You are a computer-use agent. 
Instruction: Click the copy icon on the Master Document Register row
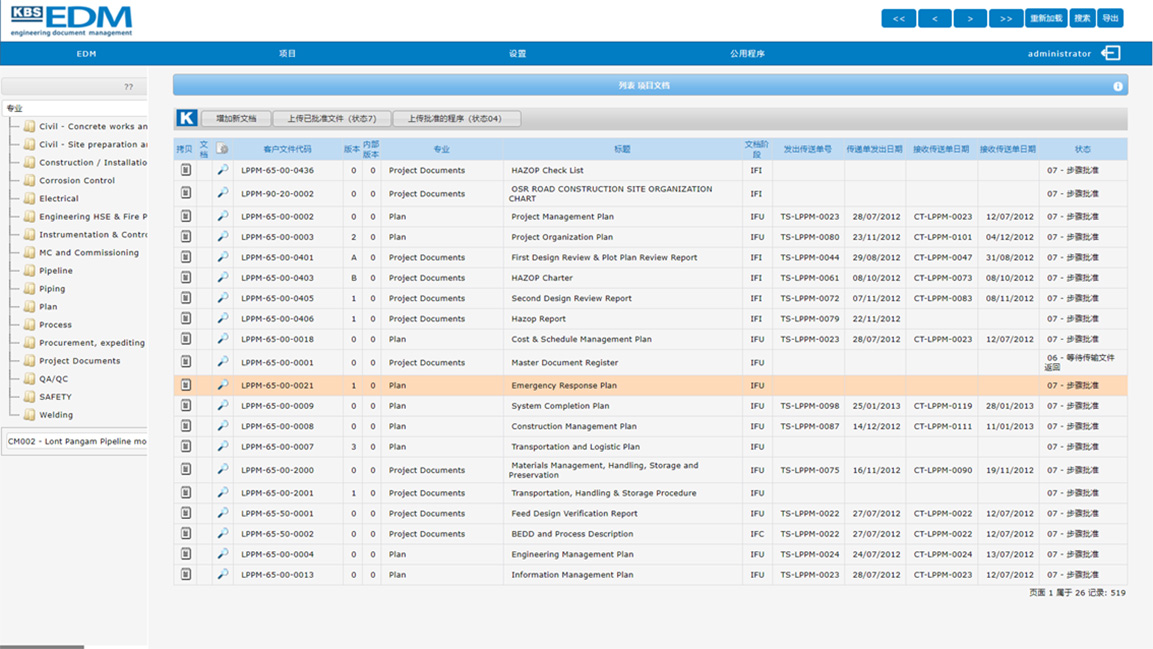click(x=186, y=362)
